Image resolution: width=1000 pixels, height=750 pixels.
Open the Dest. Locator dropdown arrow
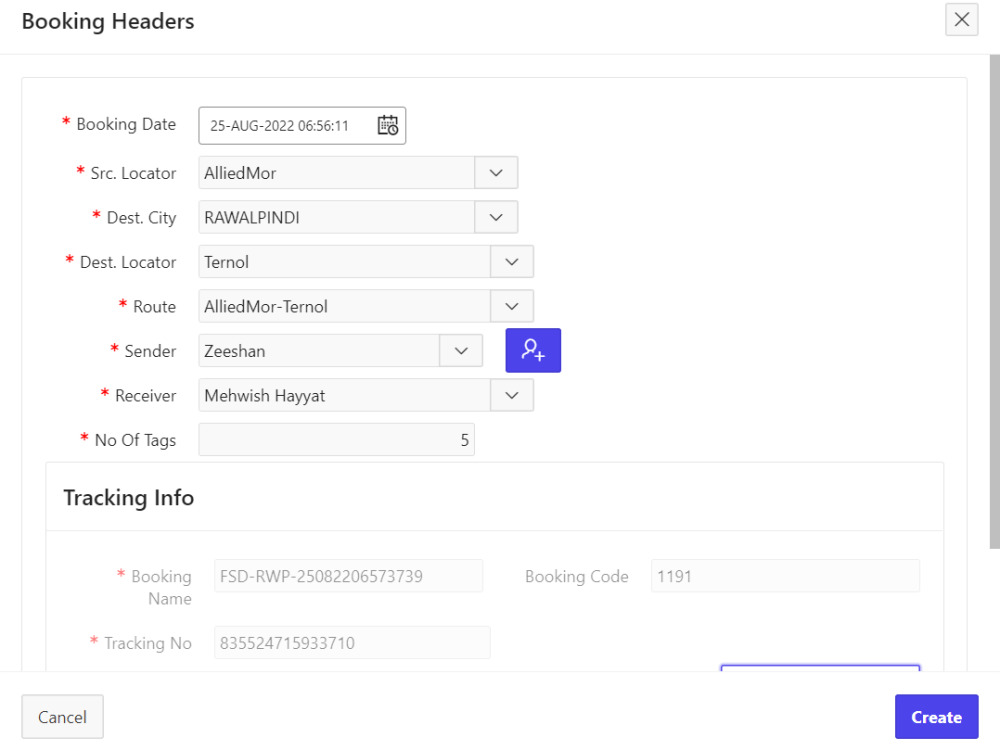tap(511, 262)
